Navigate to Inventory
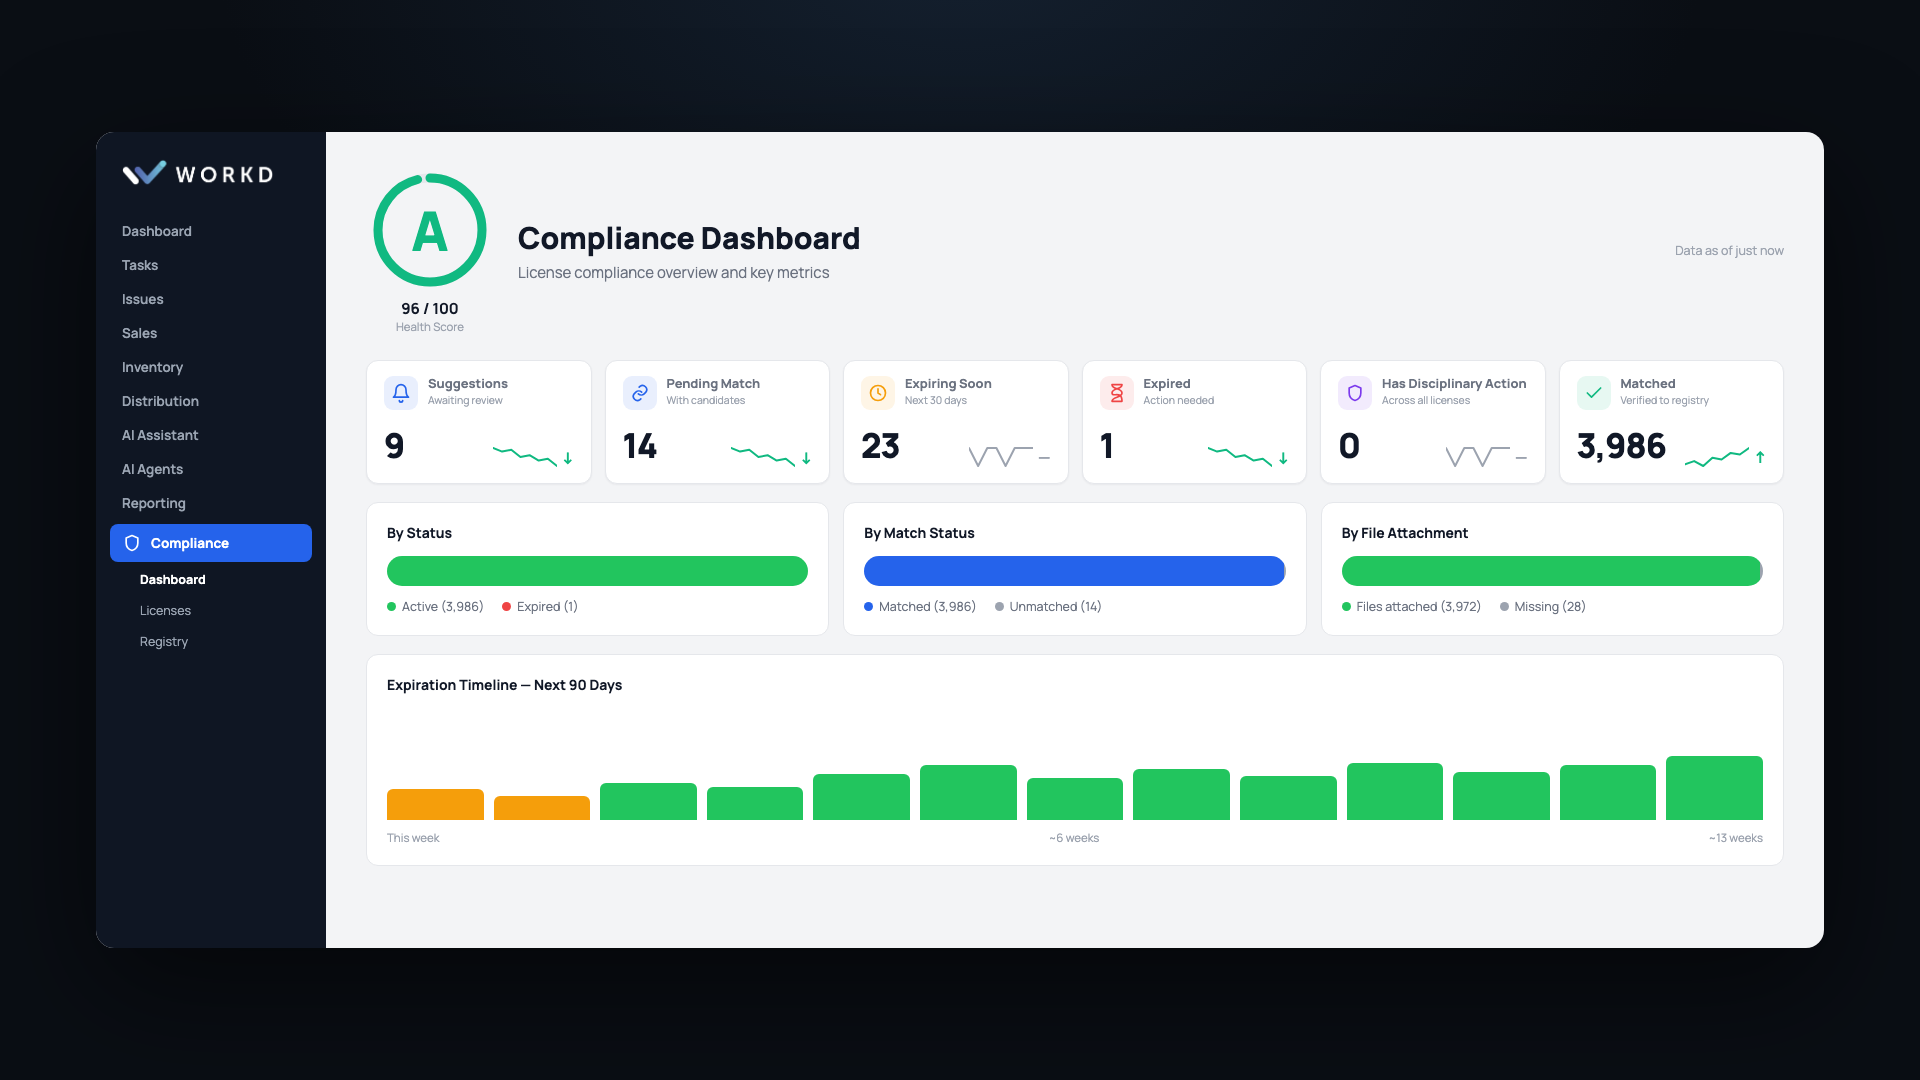The image size is (1920, 1080). (x=152, y=367)
